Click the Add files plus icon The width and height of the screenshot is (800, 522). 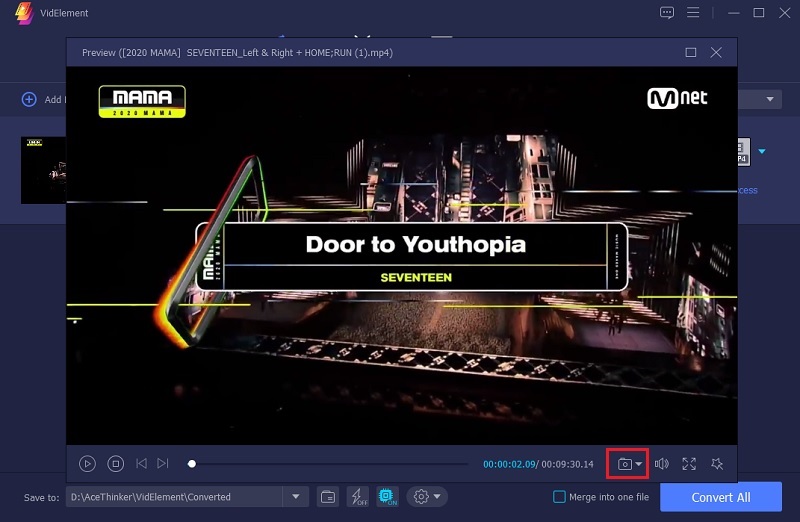coord(29,99)
